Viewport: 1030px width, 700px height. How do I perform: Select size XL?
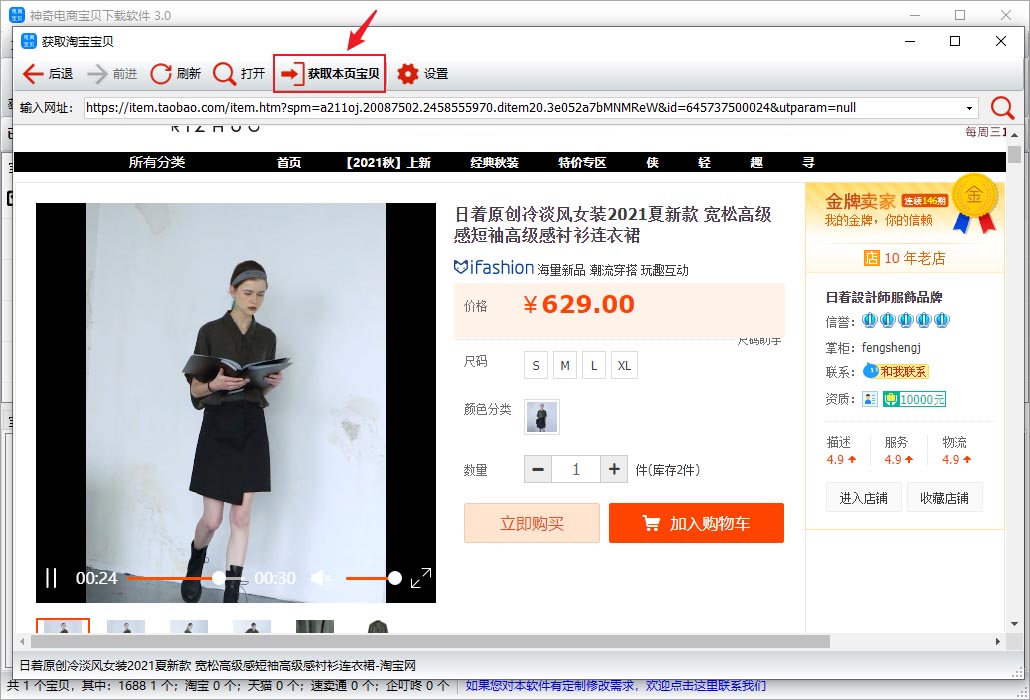[624, 366]
